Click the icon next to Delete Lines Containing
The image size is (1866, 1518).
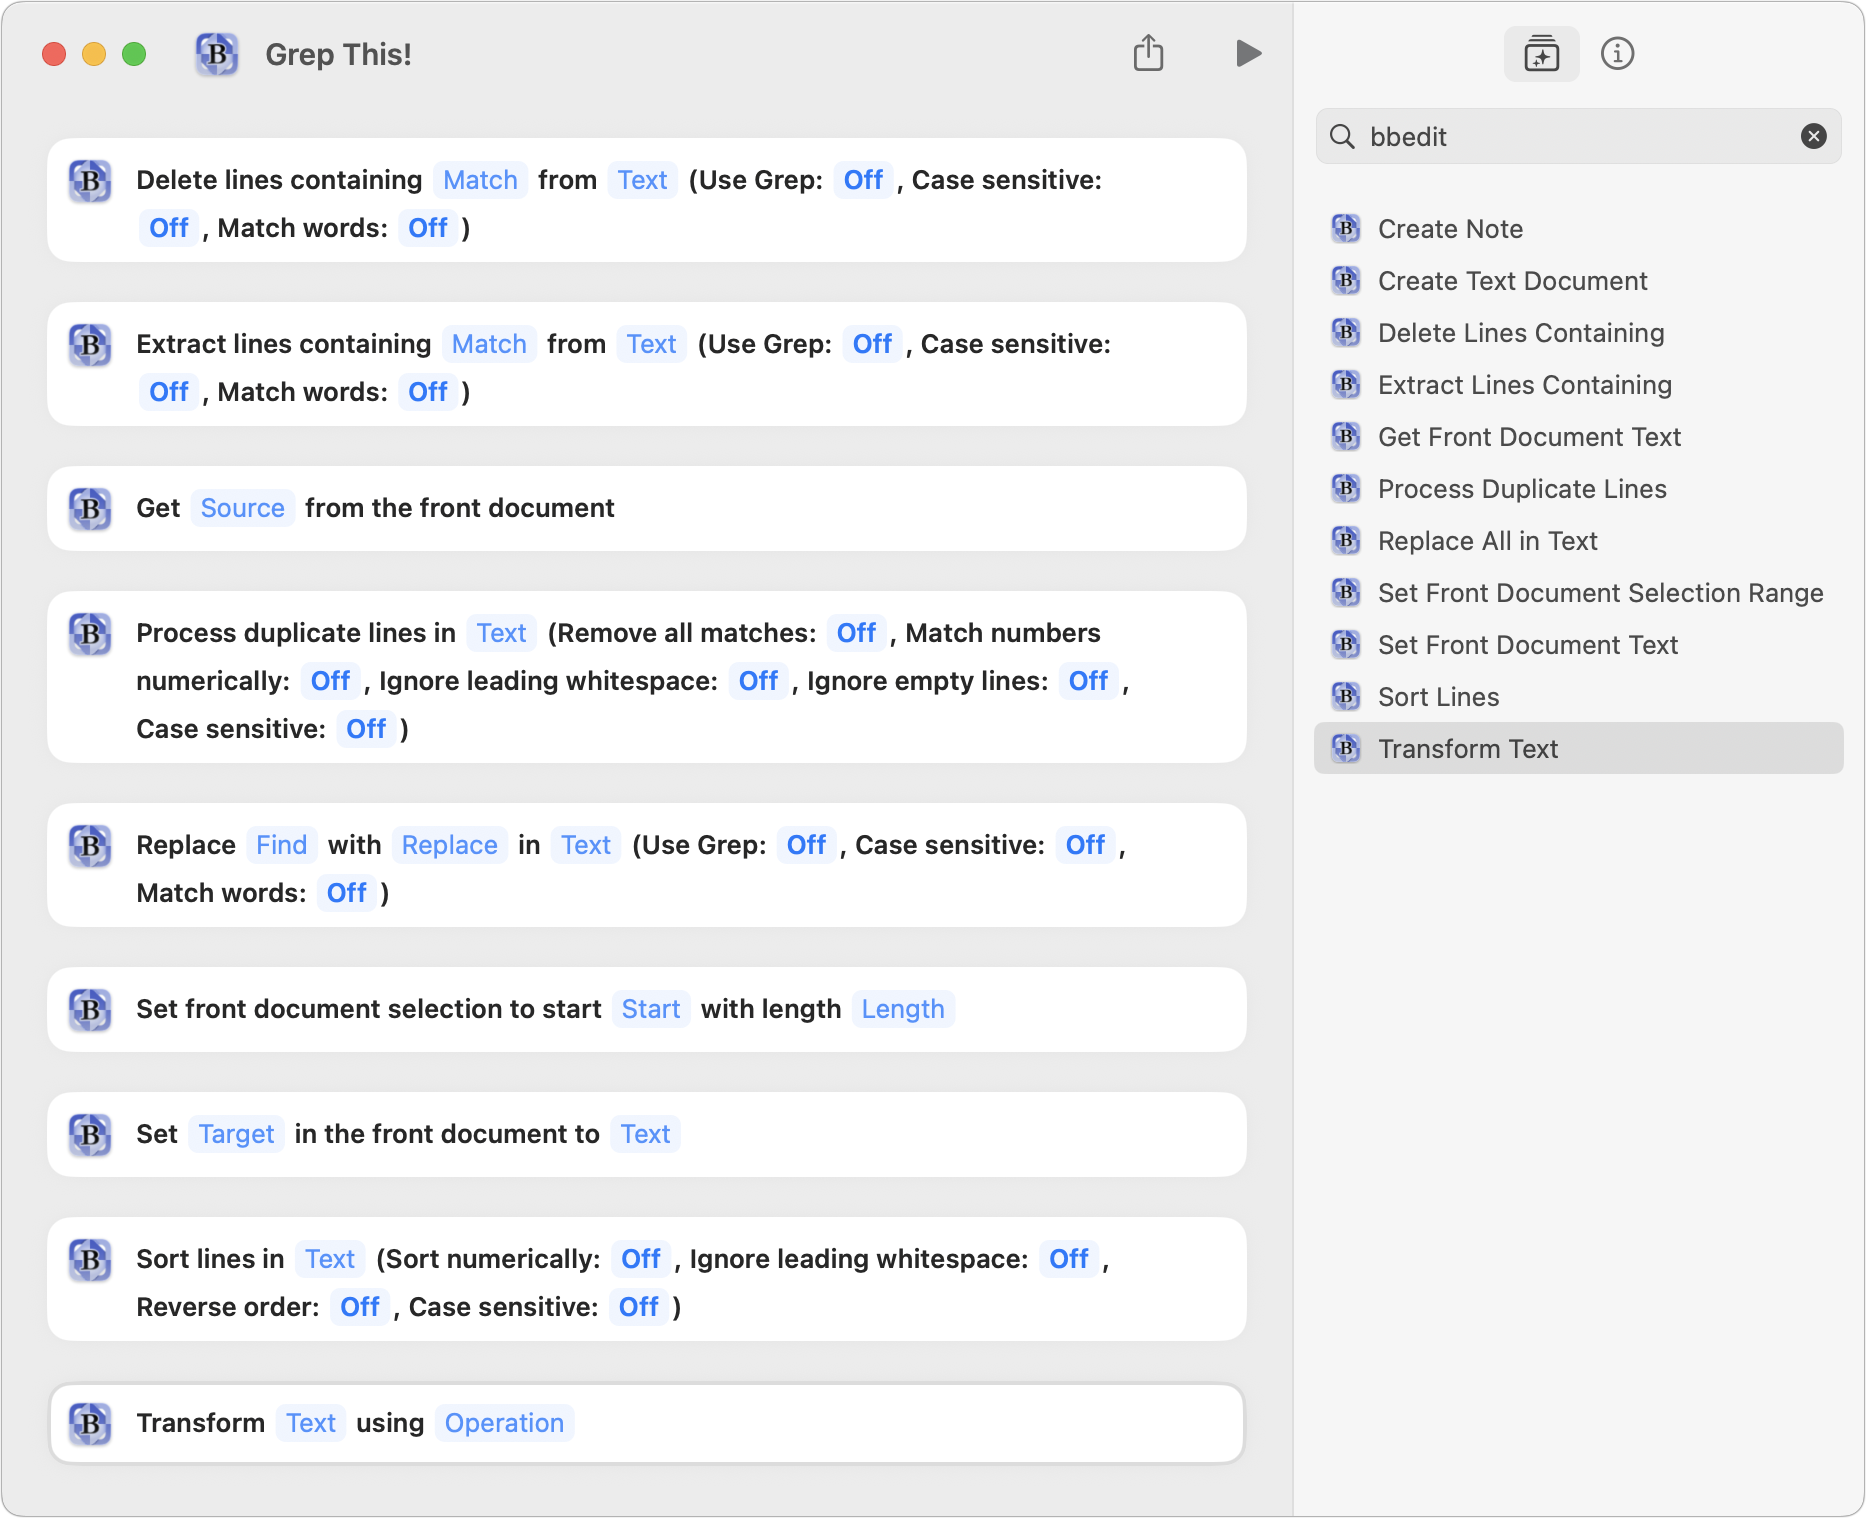coord(1346,333)
